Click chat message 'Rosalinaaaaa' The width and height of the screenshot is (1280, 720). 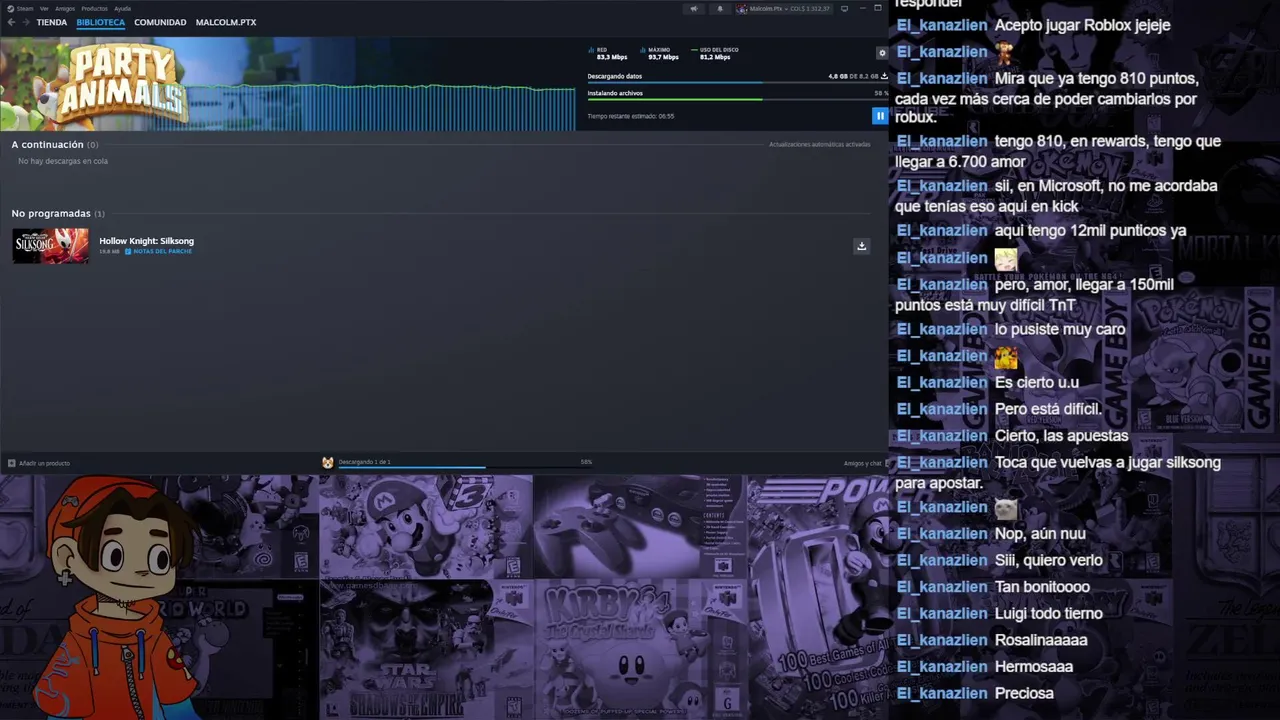pos(1040,640)
